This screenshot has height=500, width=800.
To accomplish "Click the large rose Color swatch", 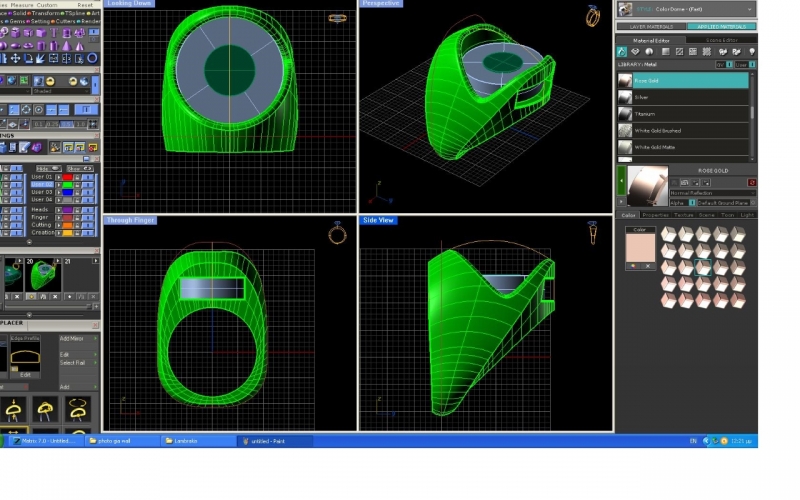I will [640, 248].
